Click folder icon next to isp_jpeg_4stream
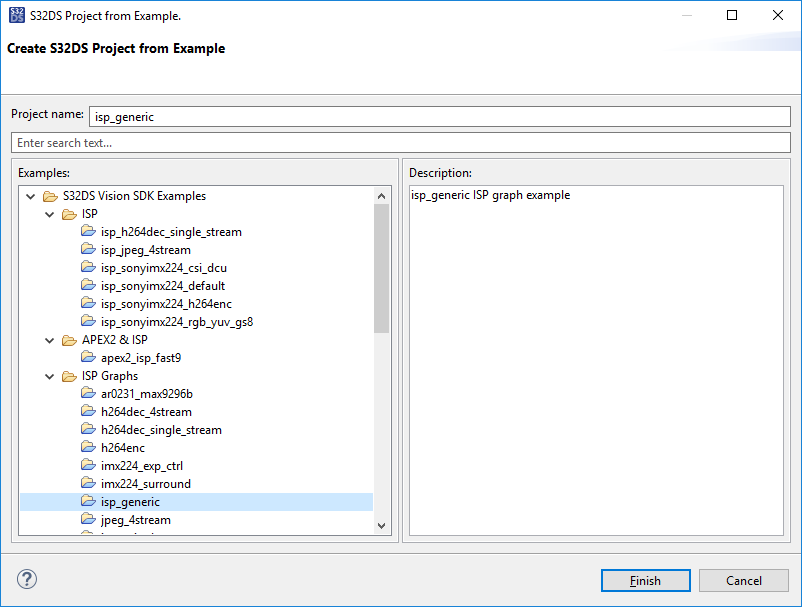Image resolution: width=802 pixels, height=607 pixels. pyautogui.click(x=88, y=250)
